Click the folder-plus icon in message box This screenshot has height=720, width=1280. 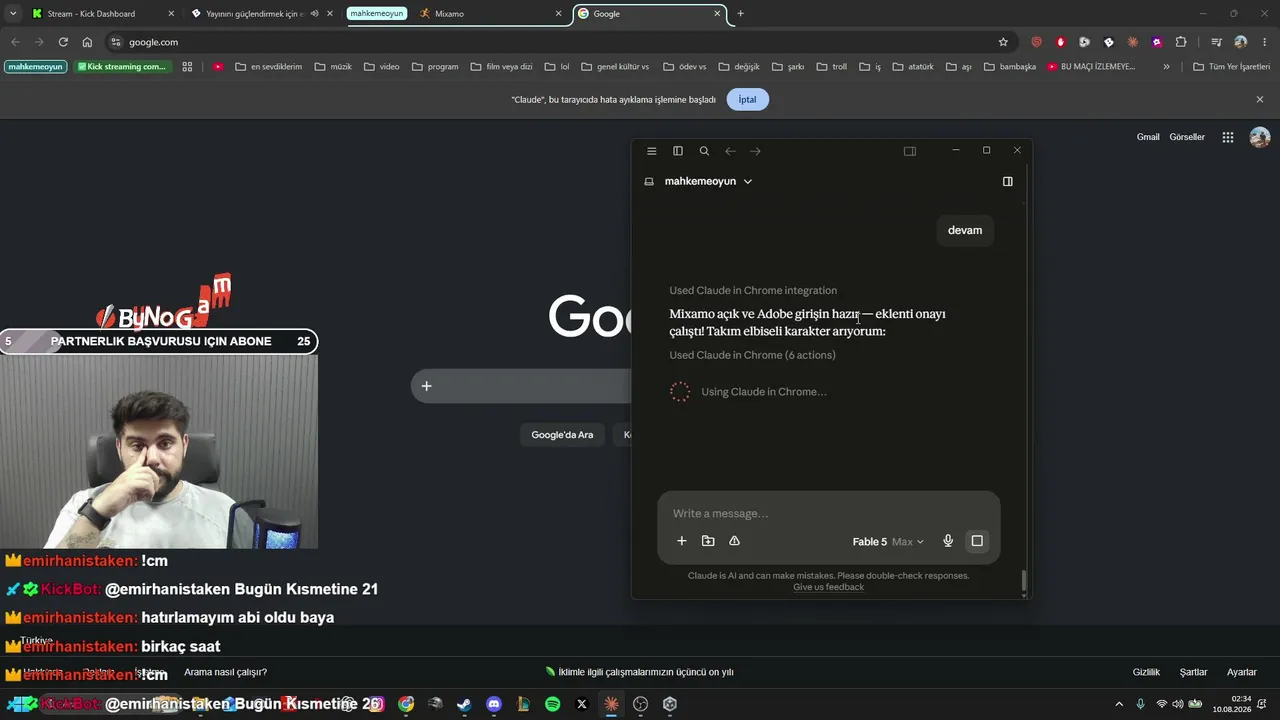(708, 541)
